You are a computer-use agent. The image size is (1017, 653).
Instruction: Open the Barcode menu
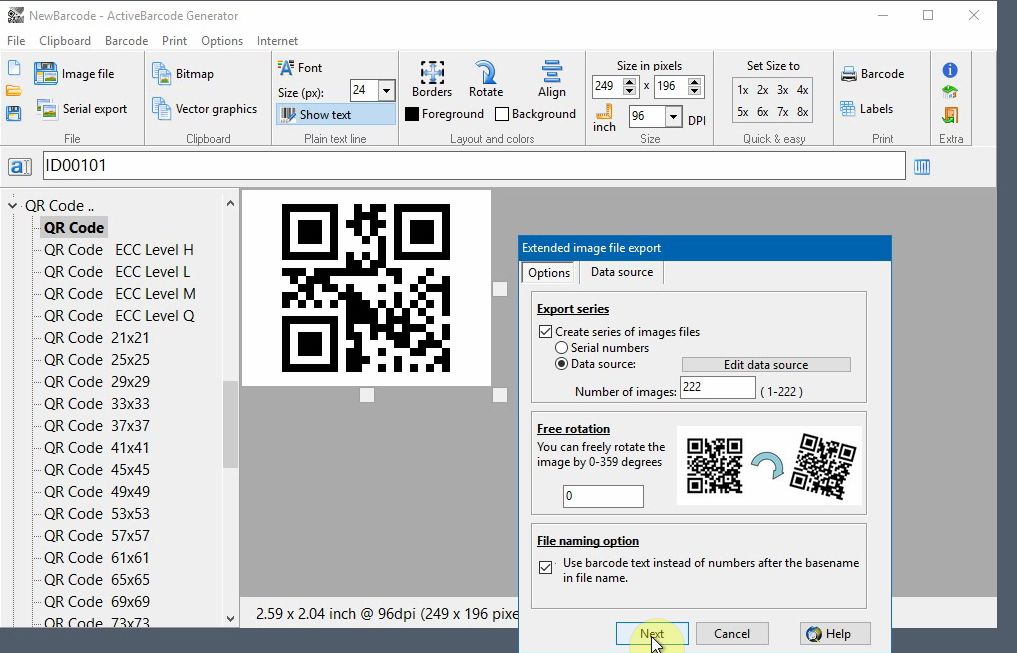click(126, 41)
